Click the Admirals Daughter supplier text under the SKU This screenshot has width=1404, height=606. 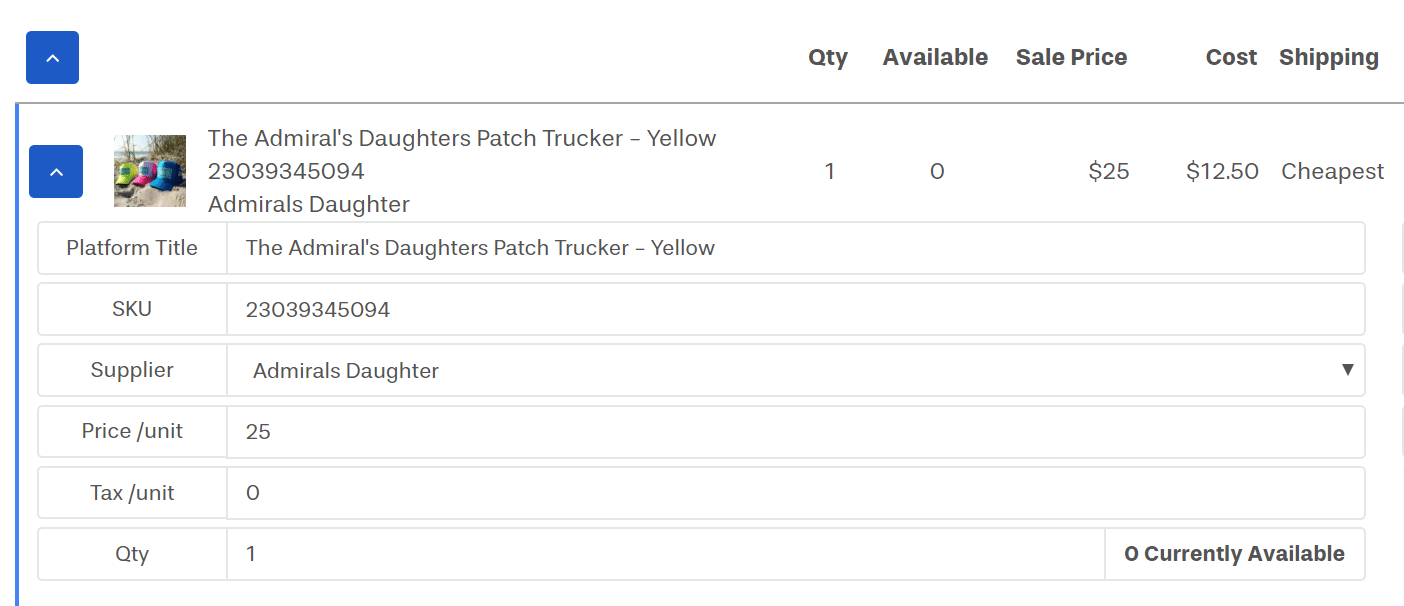308,205
